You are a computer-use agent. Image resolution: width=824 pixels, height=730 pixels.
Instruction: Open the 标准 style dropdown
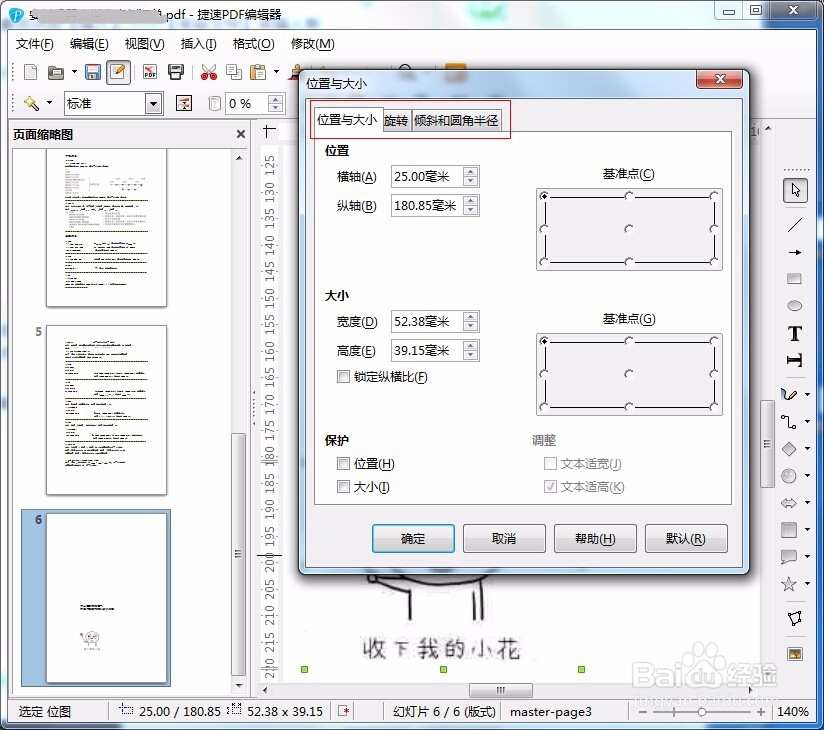[155, 103]
